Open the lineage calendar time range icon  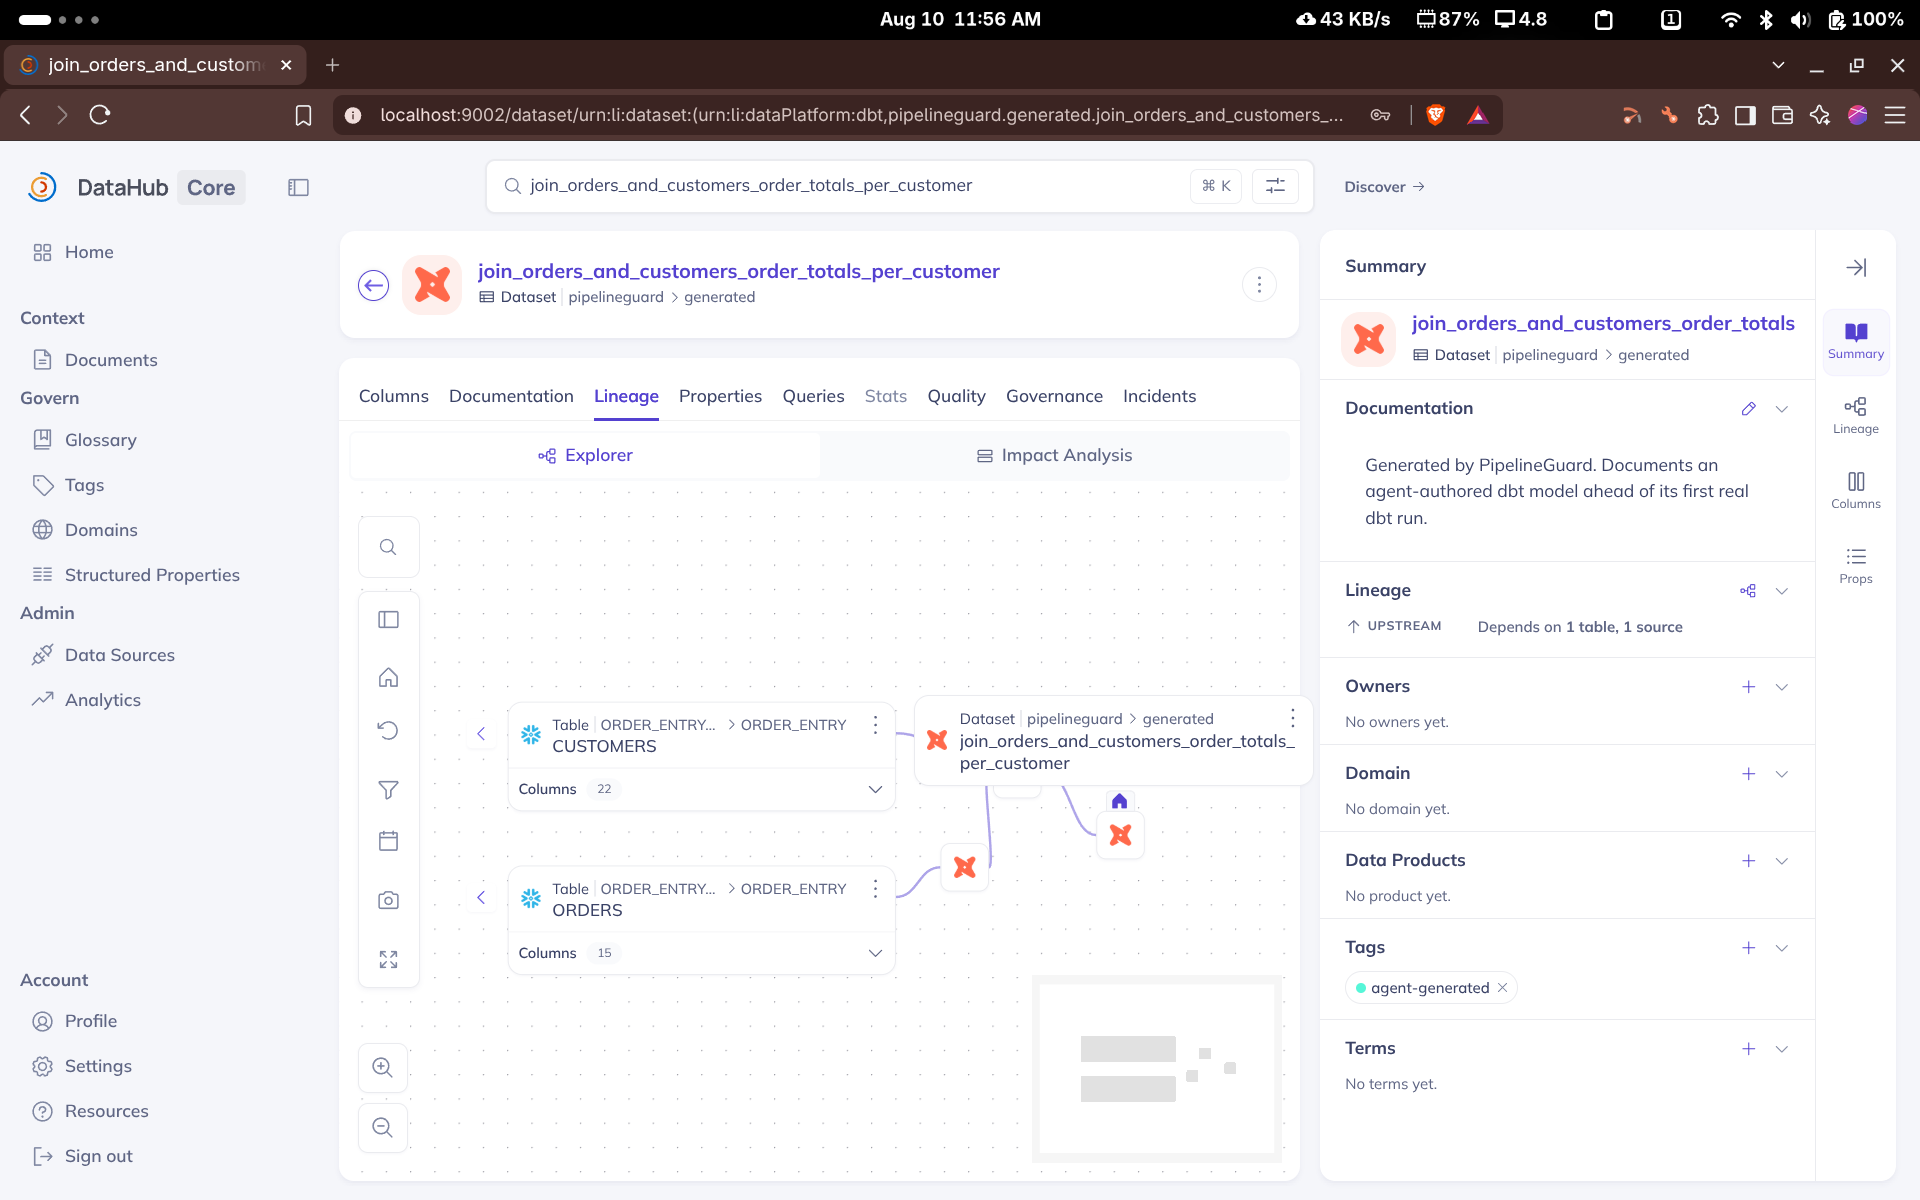(x=388, y=841)
